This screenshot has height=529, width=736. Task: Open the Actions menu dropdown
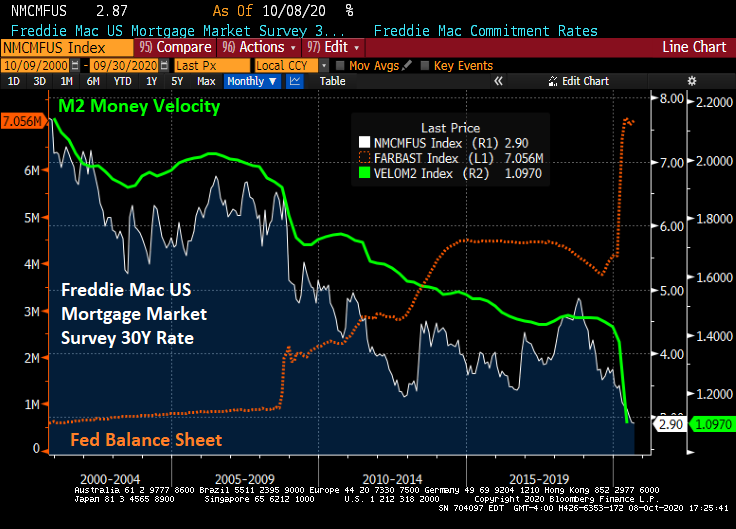260,47
